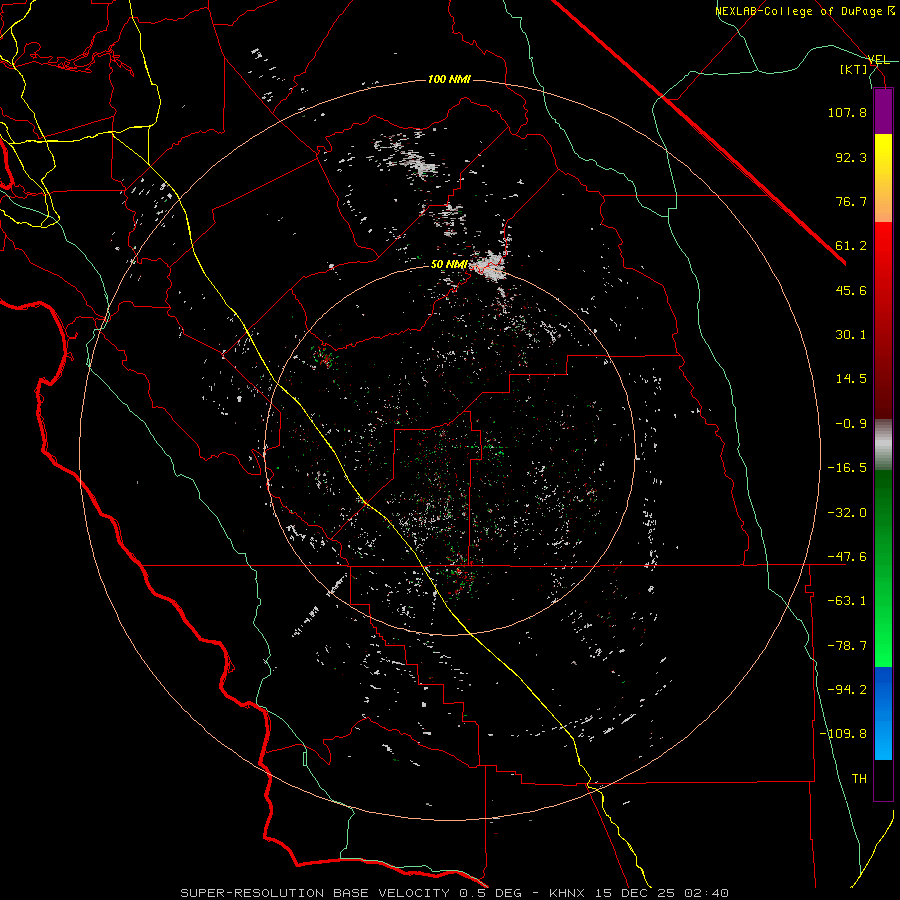Click the 100 NMI range ring label
900x900 pixels.
(448, 79)
